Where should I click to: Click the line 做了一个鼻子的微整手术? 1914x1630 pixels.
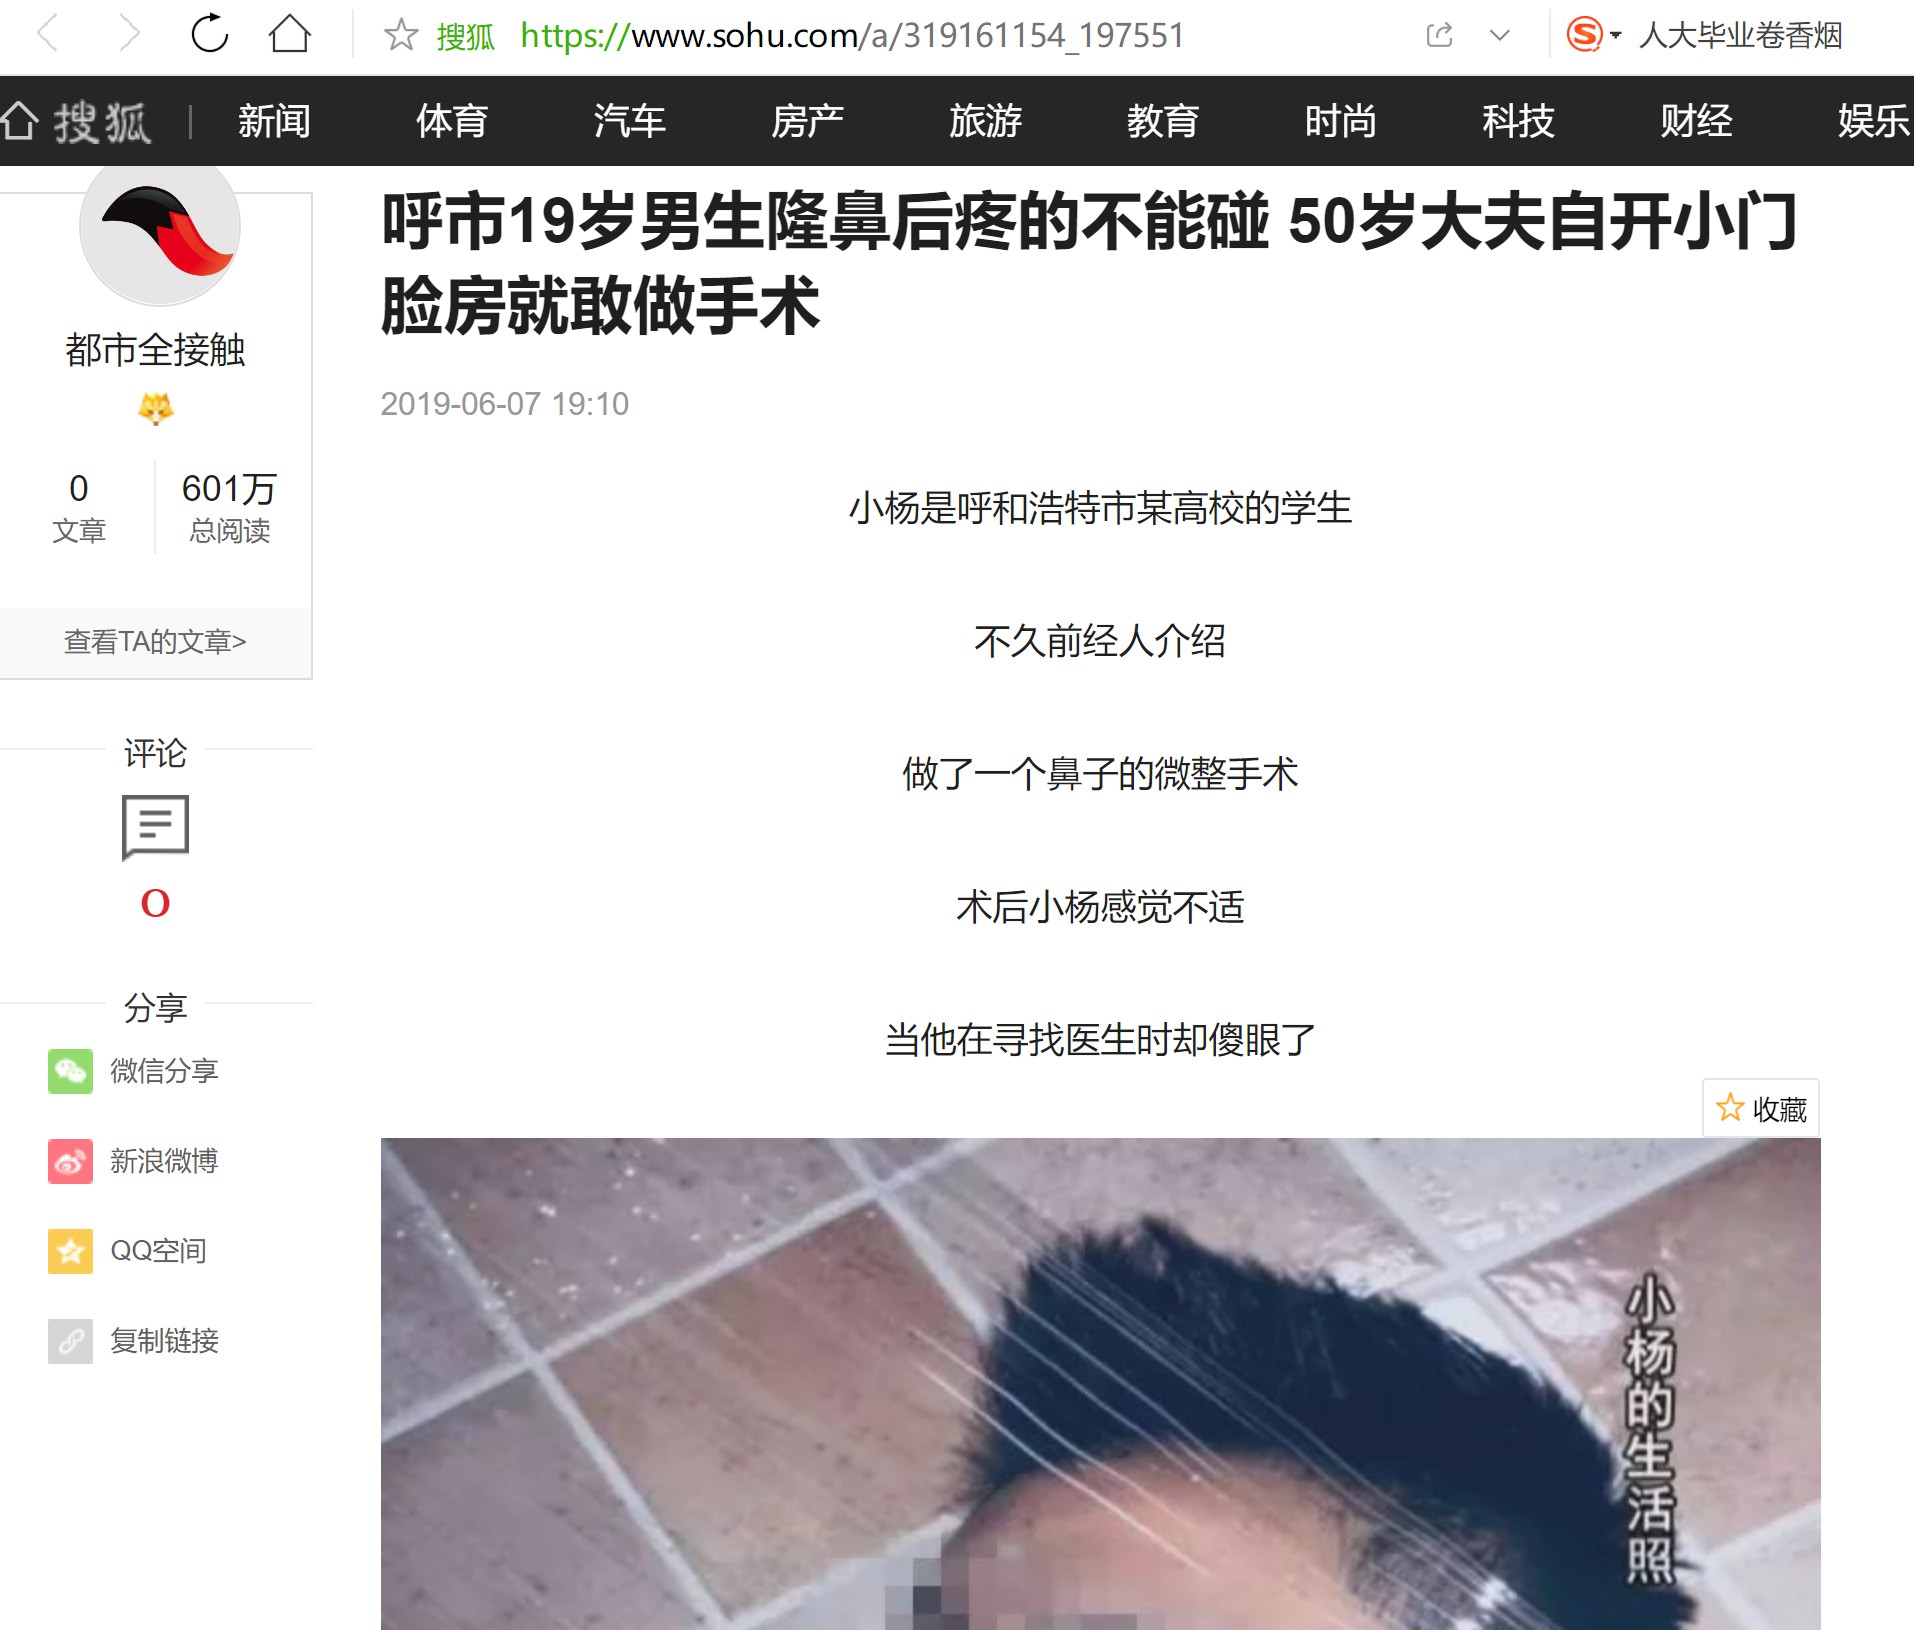tap(1100, 774)
